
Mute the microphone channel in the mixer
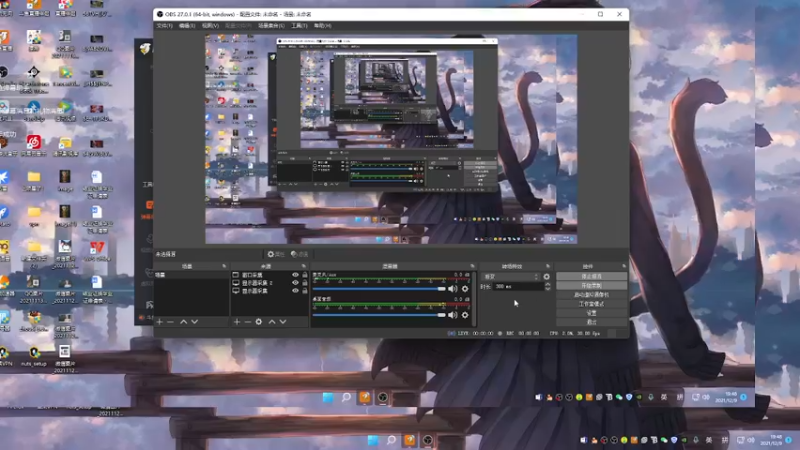pyautogui.click(x=453, y=289)
